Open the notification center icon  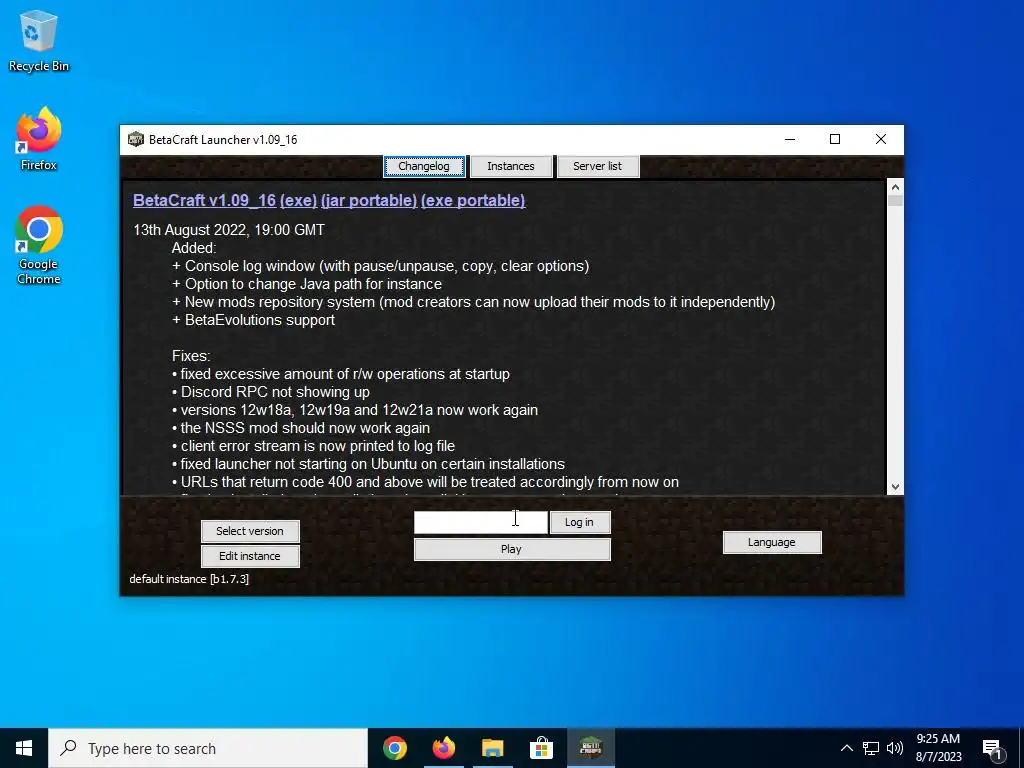coord(993,749)
